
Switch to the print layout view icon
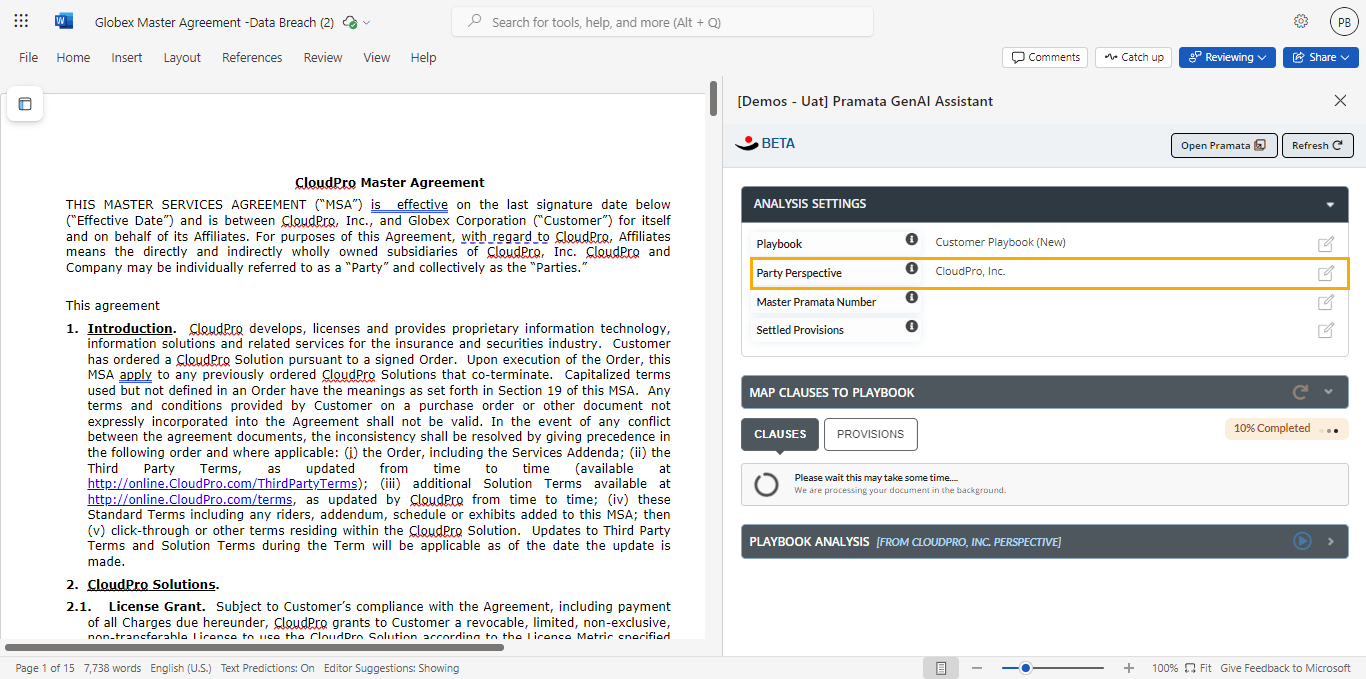click(x=941, y=668)
